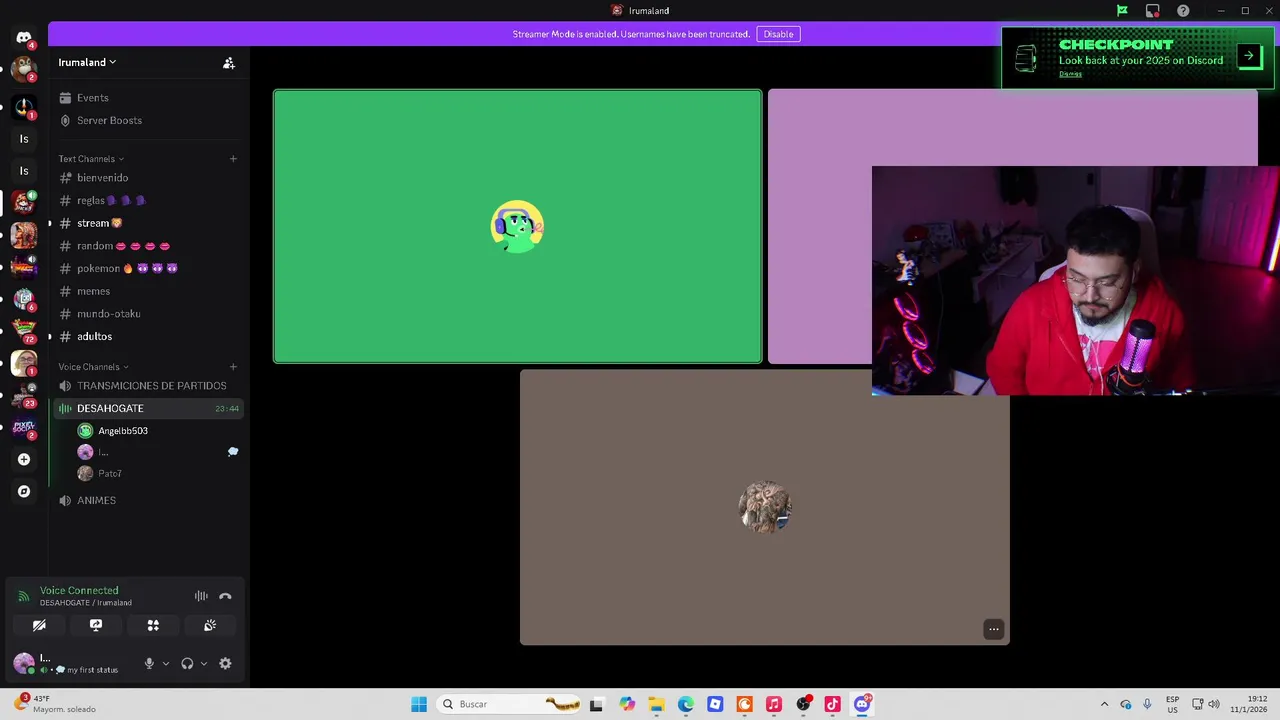Screen dimensions: 1280x720
Task: Click the thought bubble status icon in voice list
Action: click(x=233, y=452)
